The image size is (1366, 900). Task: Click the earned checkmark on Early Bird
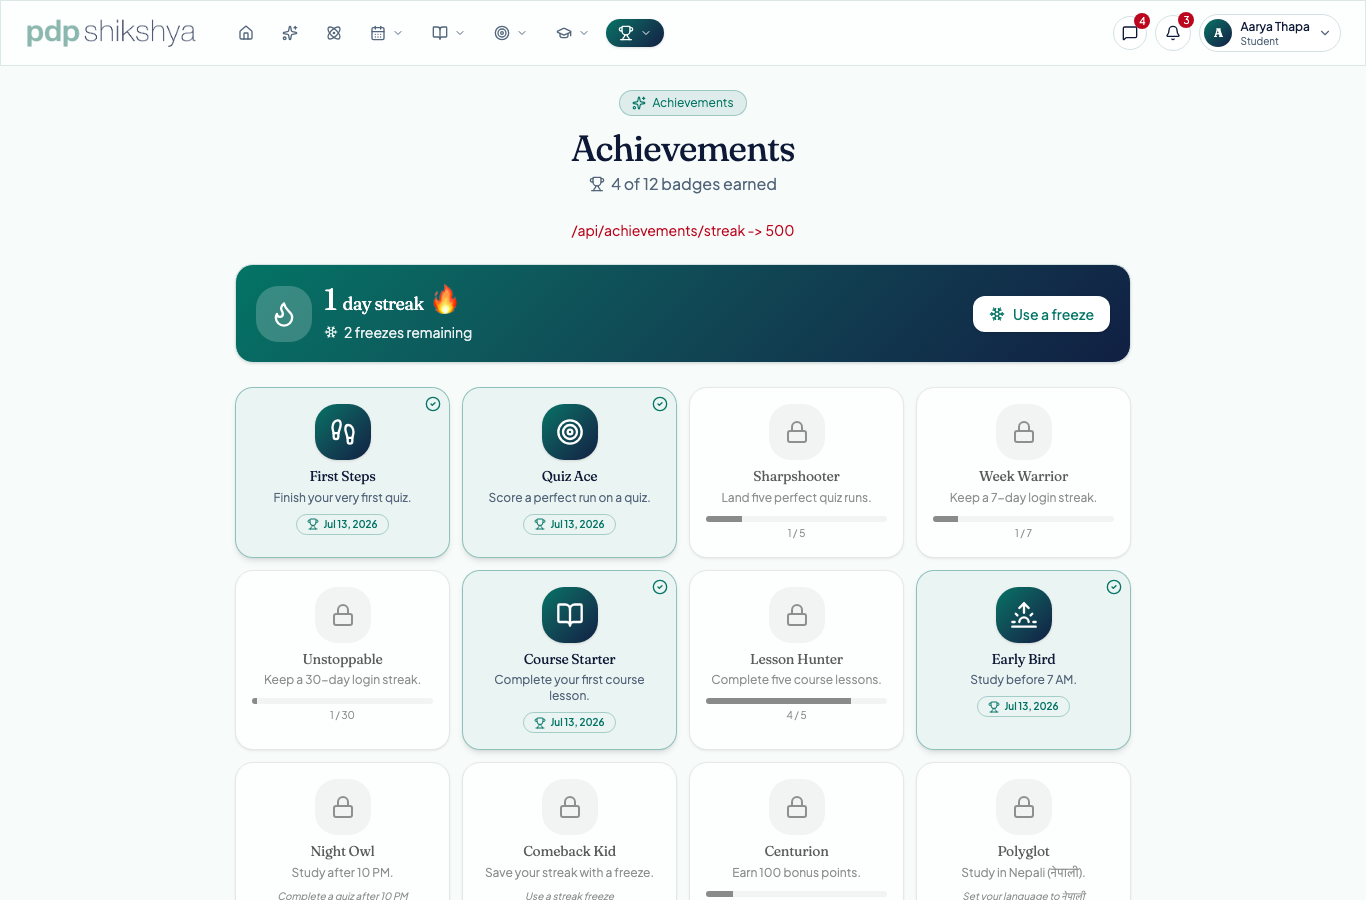click(1114, 587)
